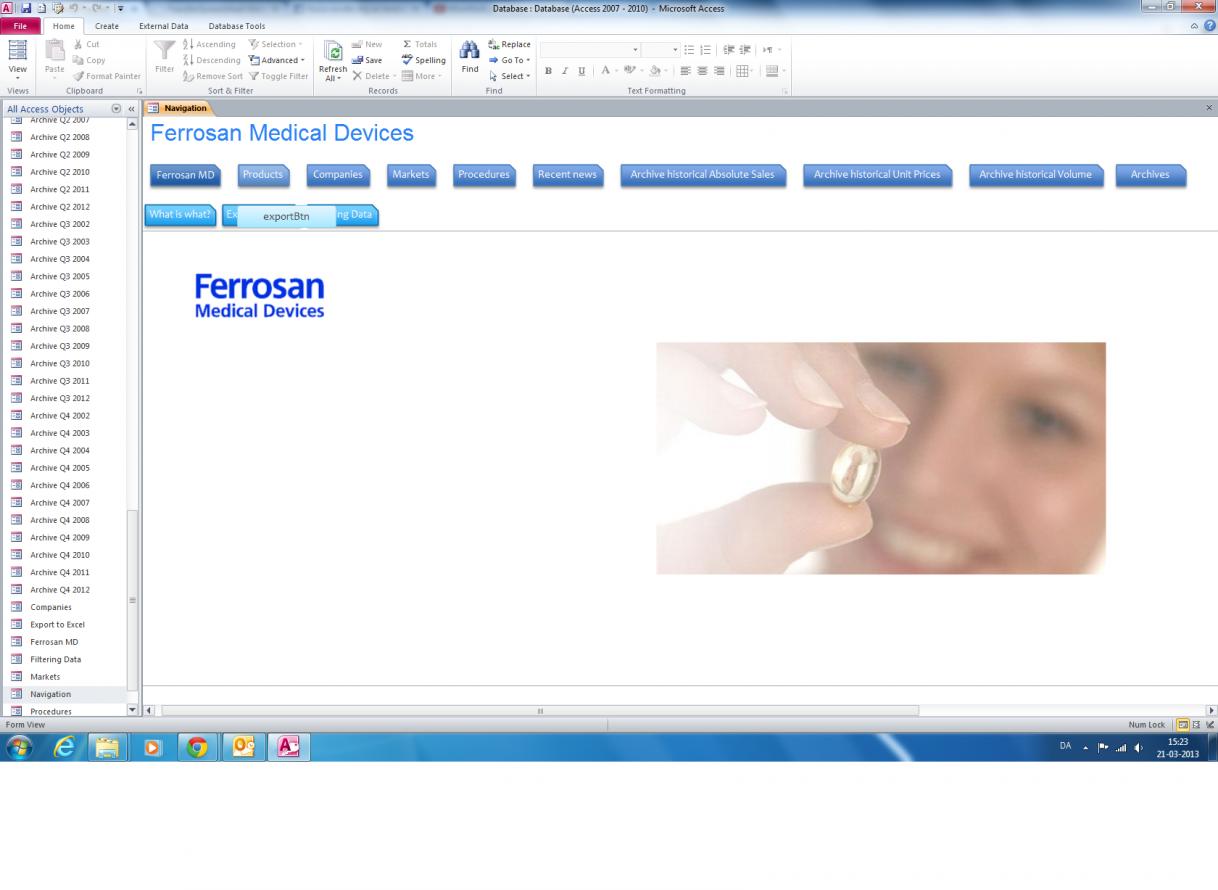Viewport: 1218px width, 890px height.
Task: Select the Navigation document tab
Action: (x=179, y=108)
